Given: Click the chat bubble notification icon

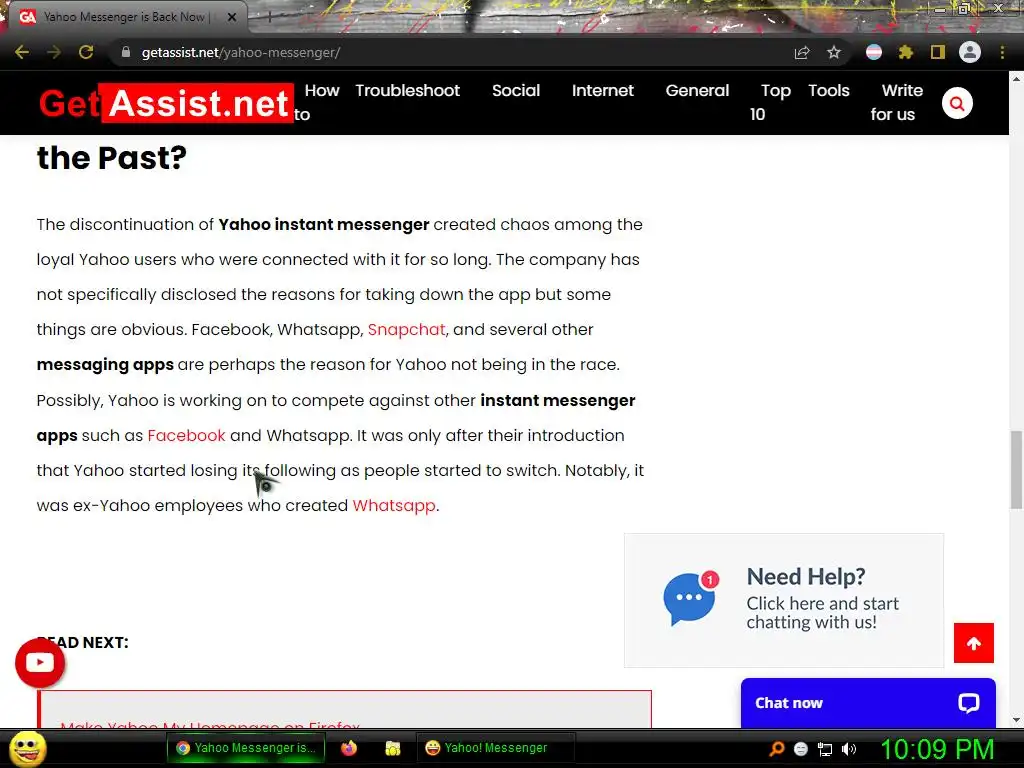Looking at the screenshot, I should [690, 598].
